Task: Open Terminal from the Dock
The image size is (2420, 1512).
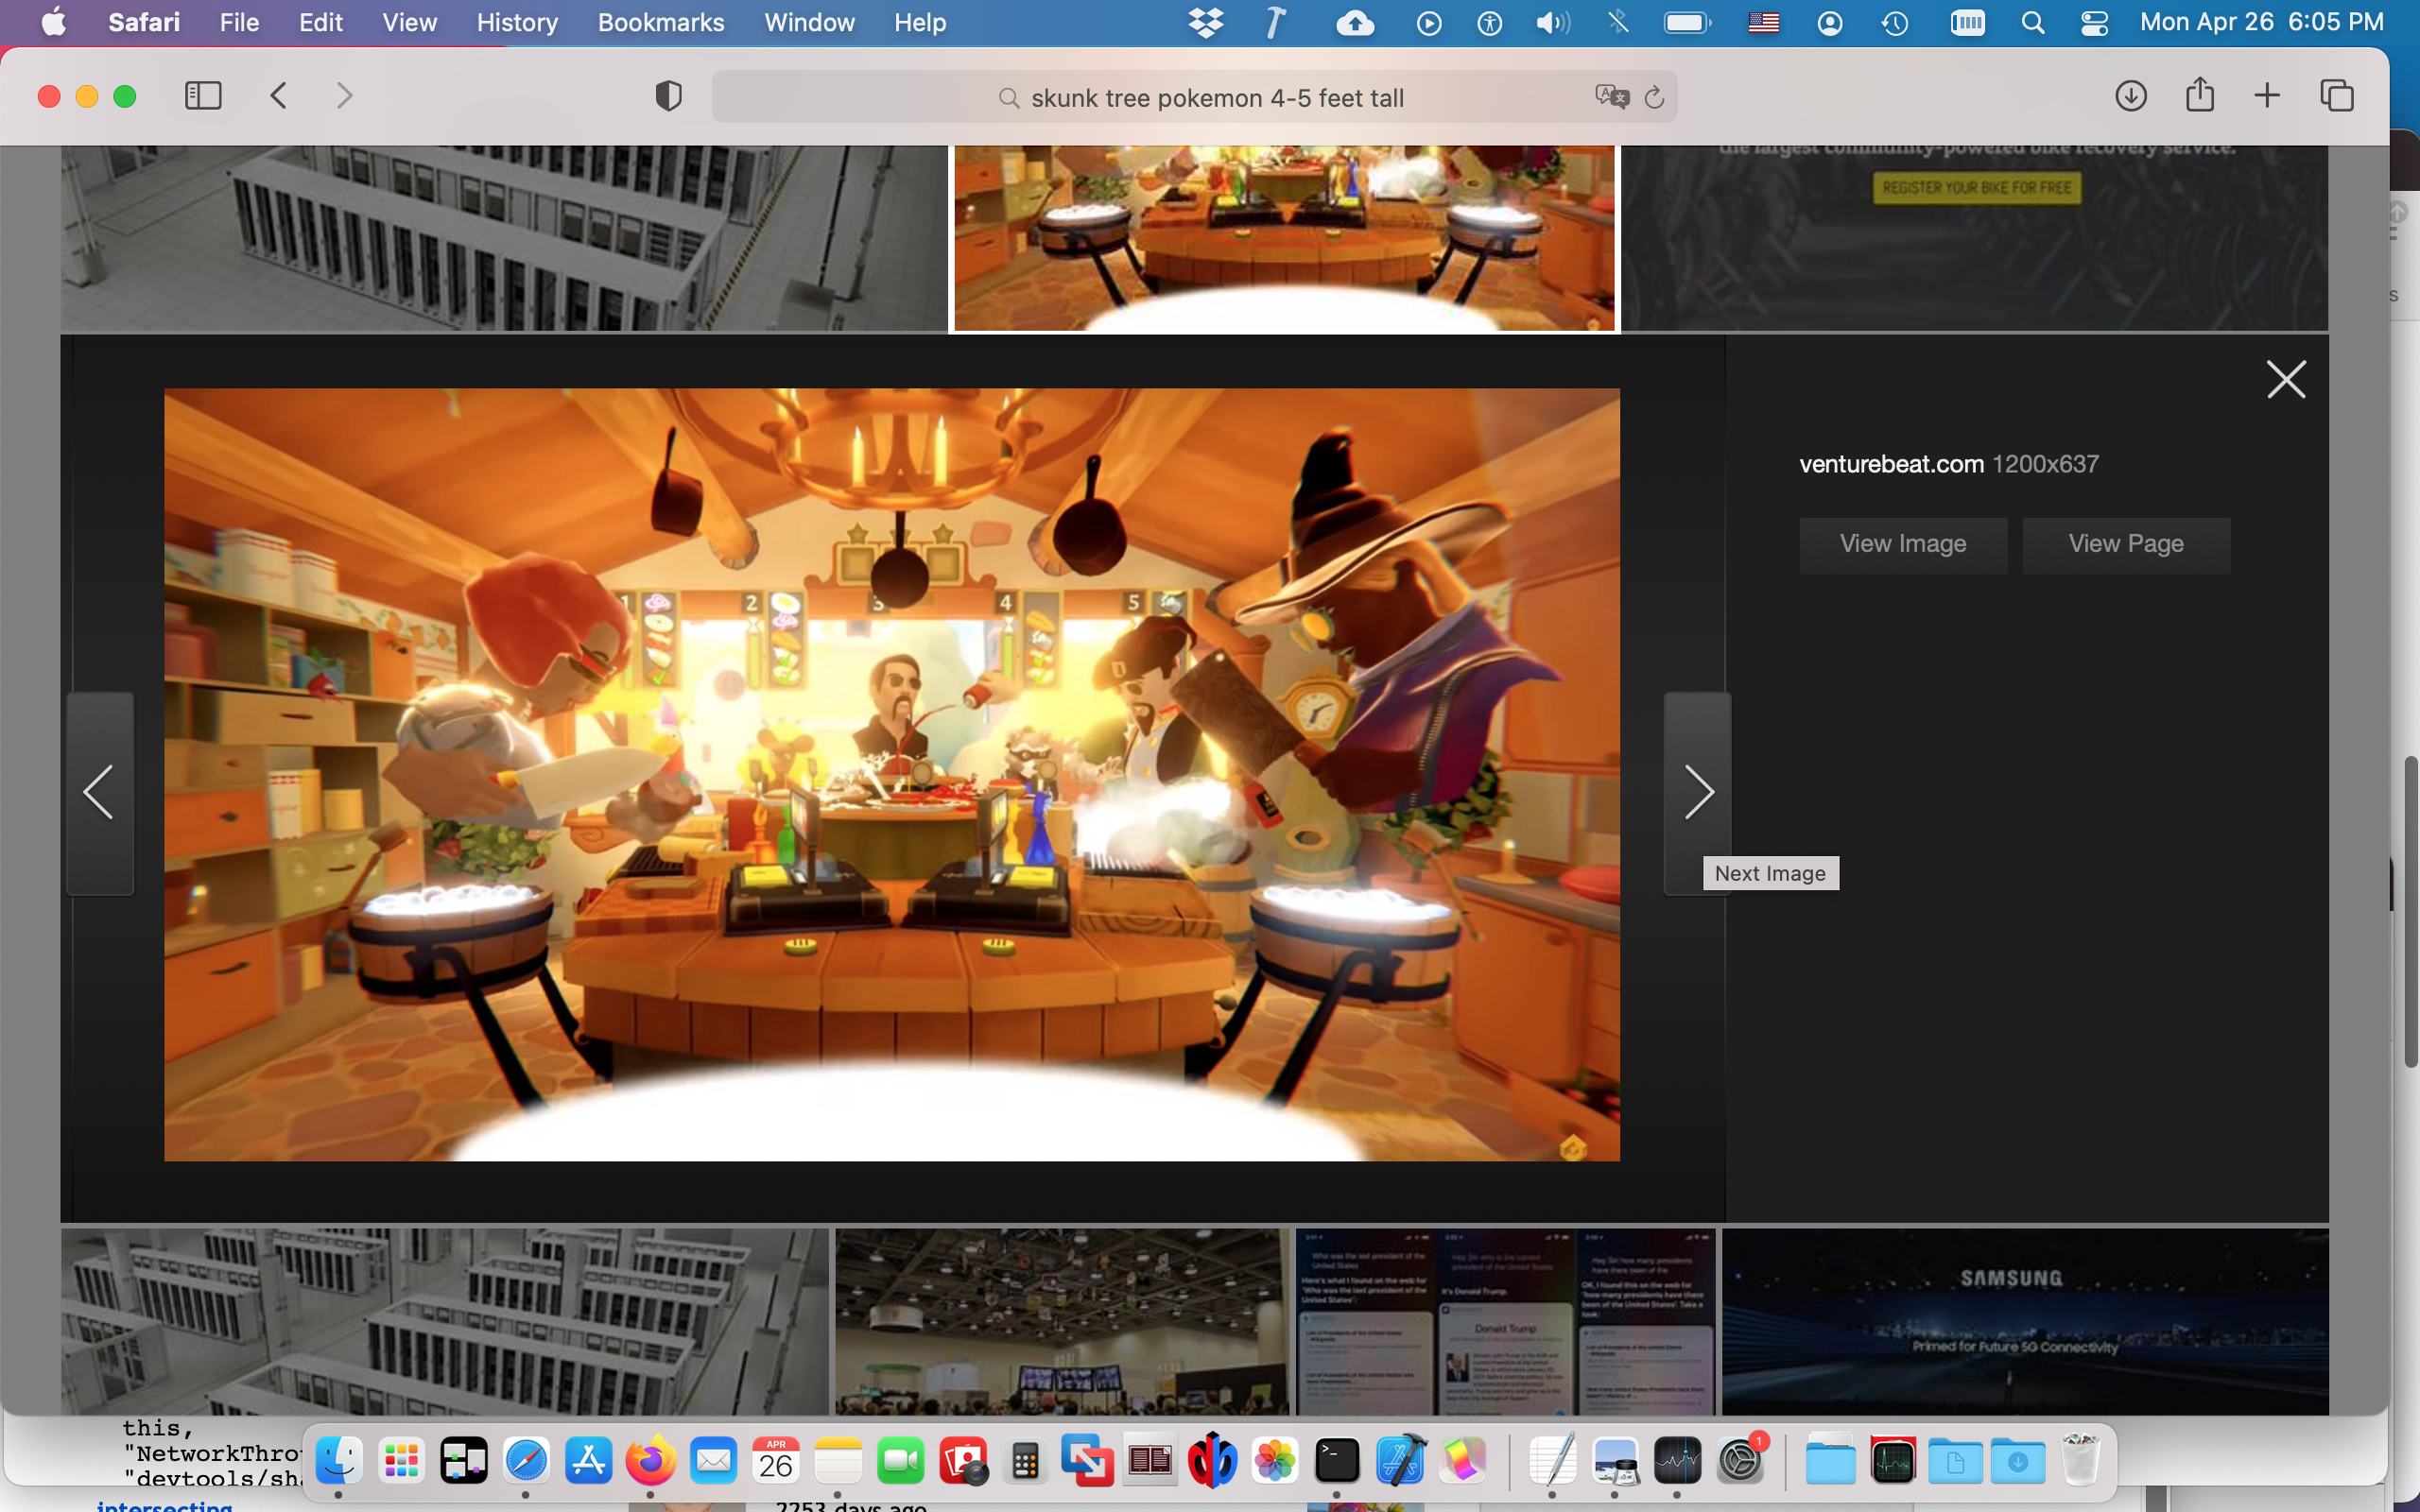Action: click(1337, 1461)
